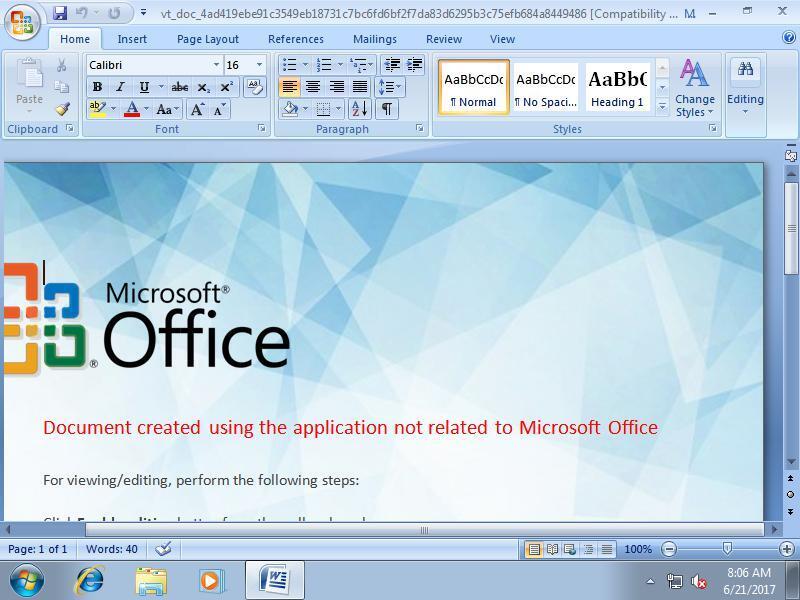Select Align Text Left
Viewport: 800px width, 600px height.
[289, 87]
